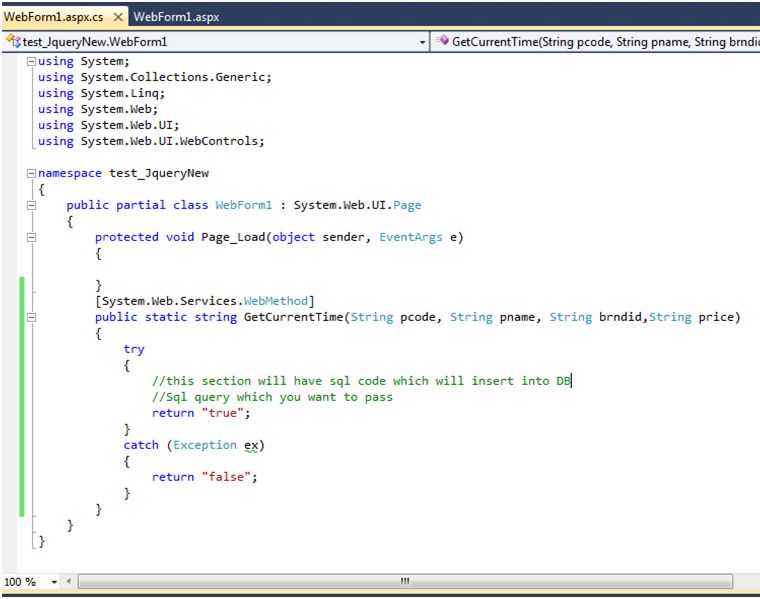This screenshot has height=599, width=760.
Task: Select the WebForm1.aspx.cs tab
Action: click(53, 17)
